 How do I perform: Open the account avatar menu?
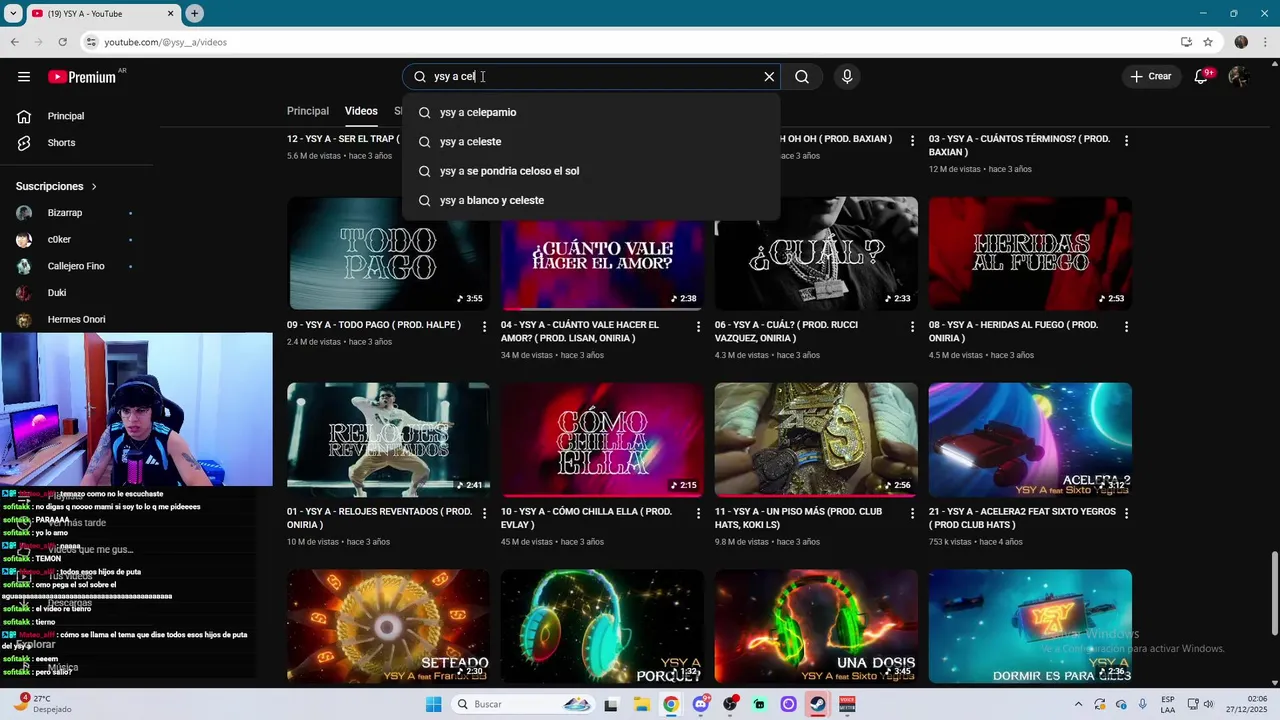tap(1239, 77)
